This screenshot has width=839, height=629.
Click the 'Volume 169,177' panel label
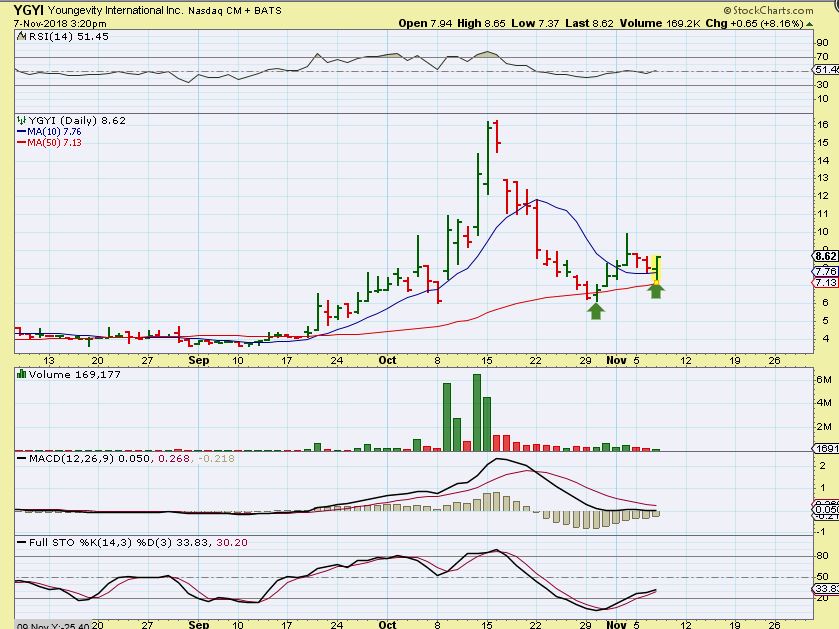74,374
